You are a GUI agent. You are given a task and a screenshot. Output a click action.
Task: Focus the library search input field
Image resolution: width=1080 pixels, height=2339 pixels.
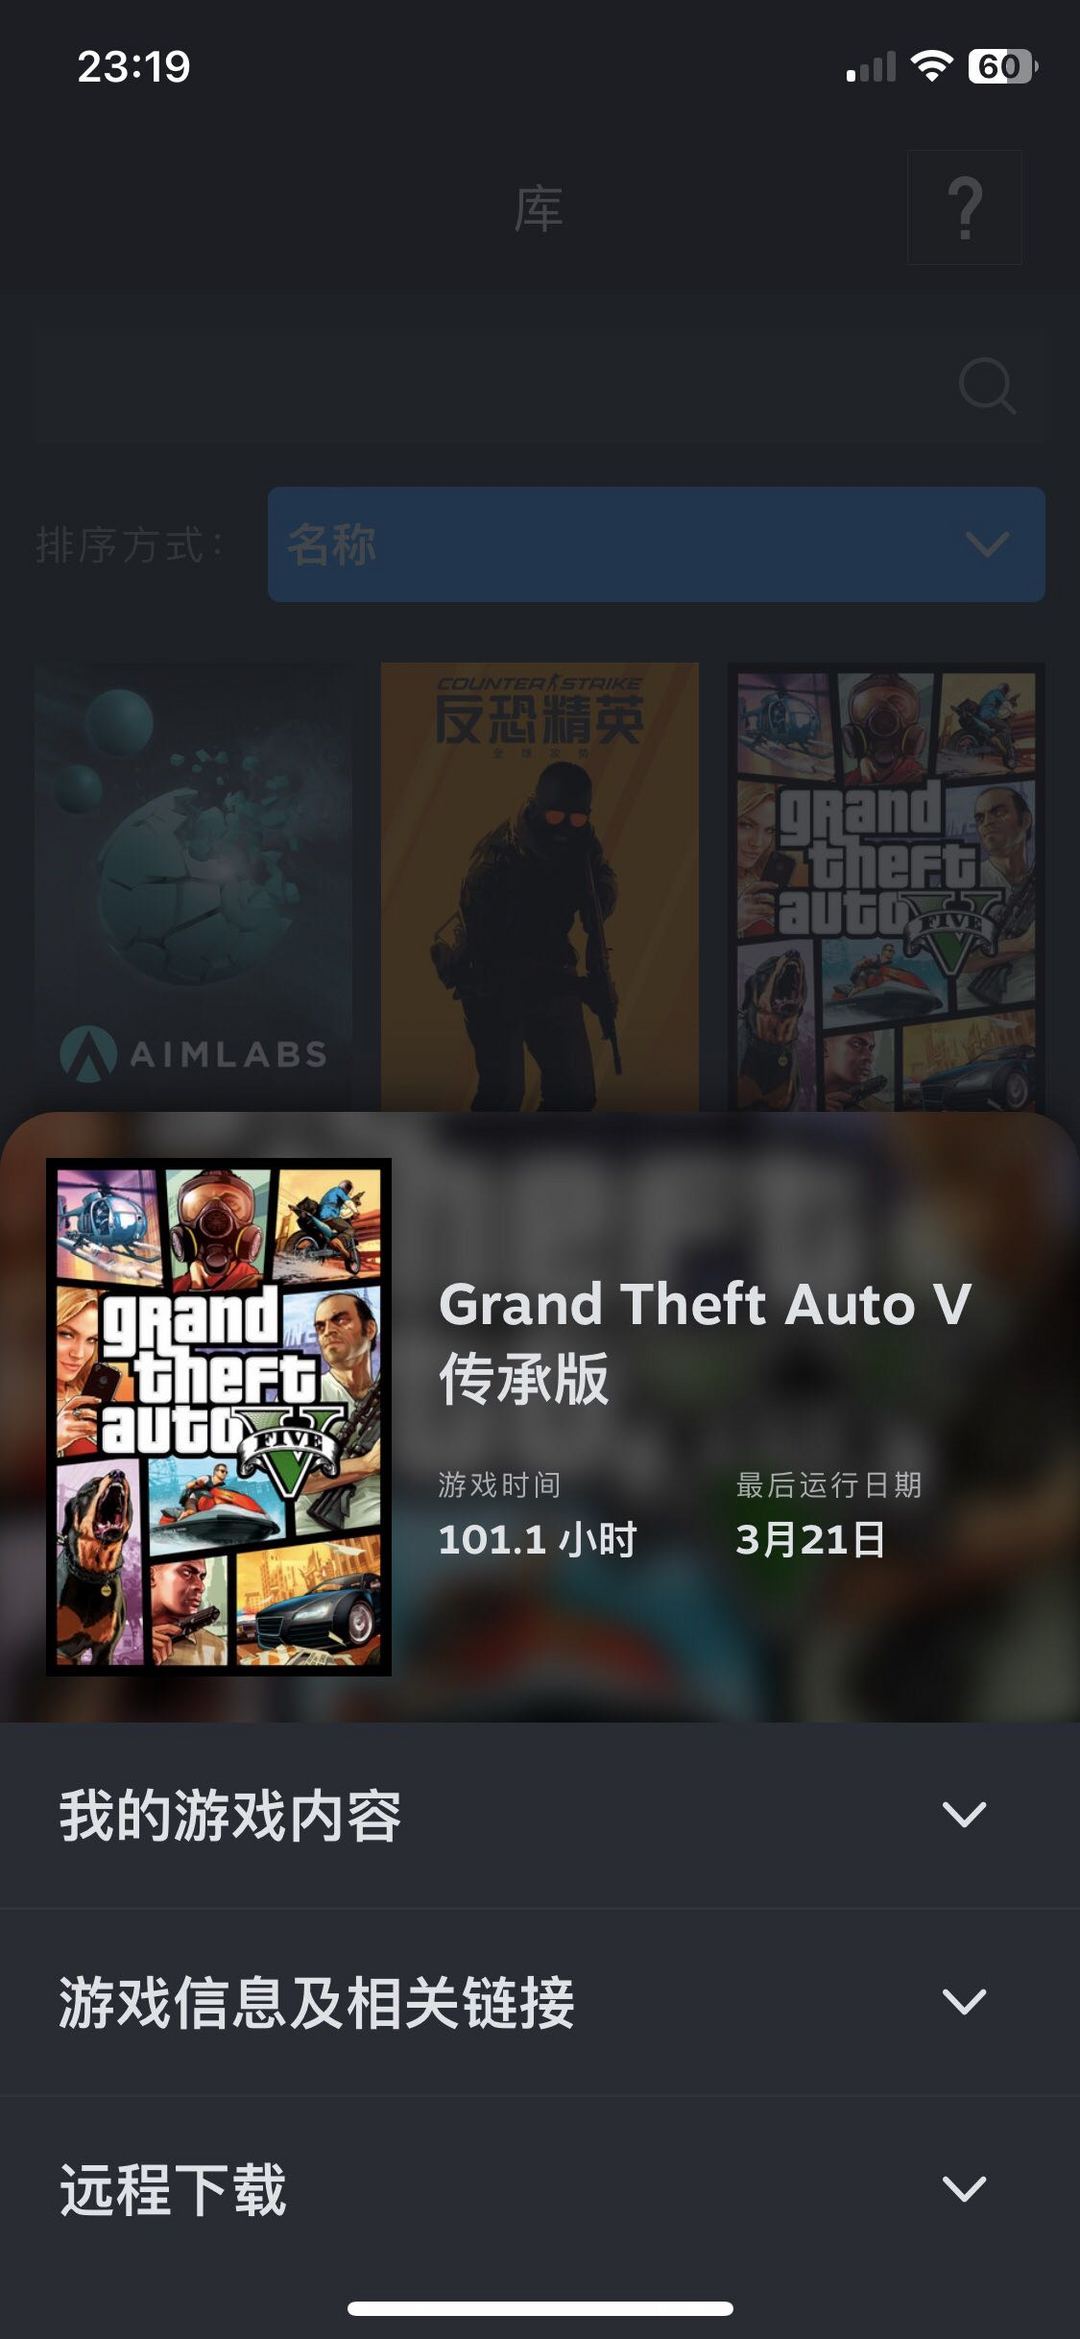540,385
